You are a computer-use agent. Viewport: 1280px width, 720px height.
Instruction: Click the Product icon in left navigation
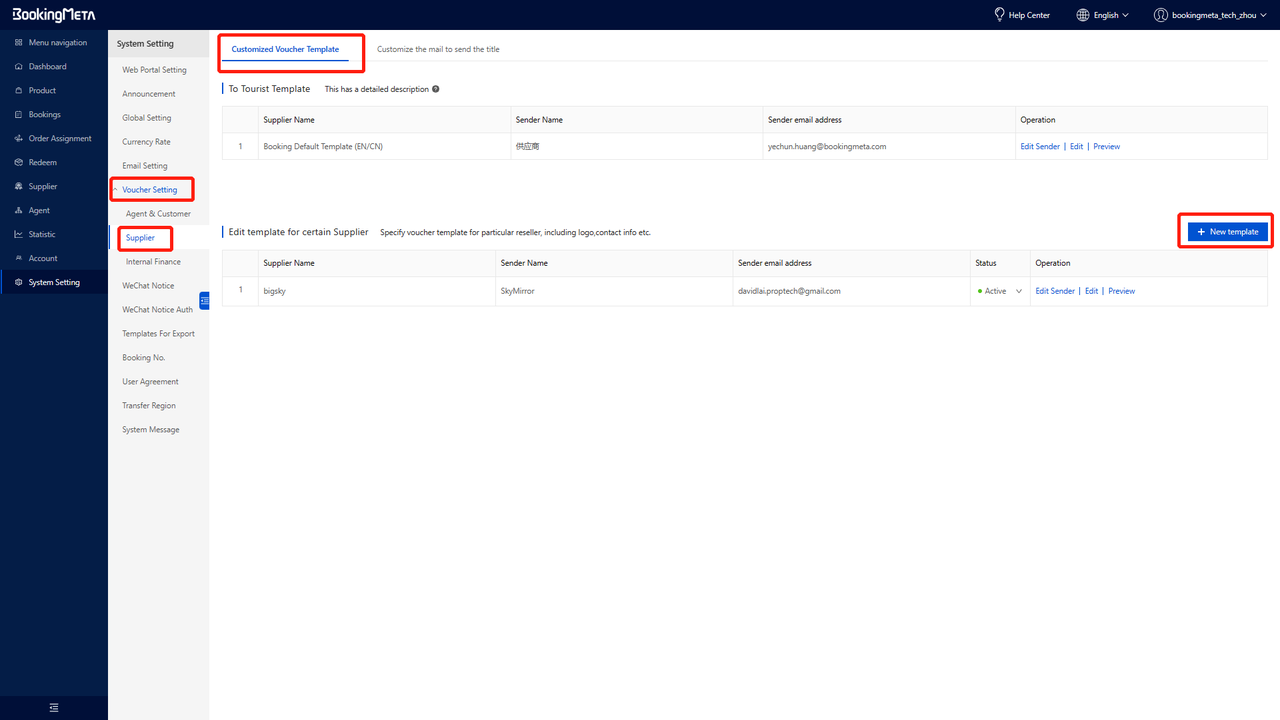point(18,91)
